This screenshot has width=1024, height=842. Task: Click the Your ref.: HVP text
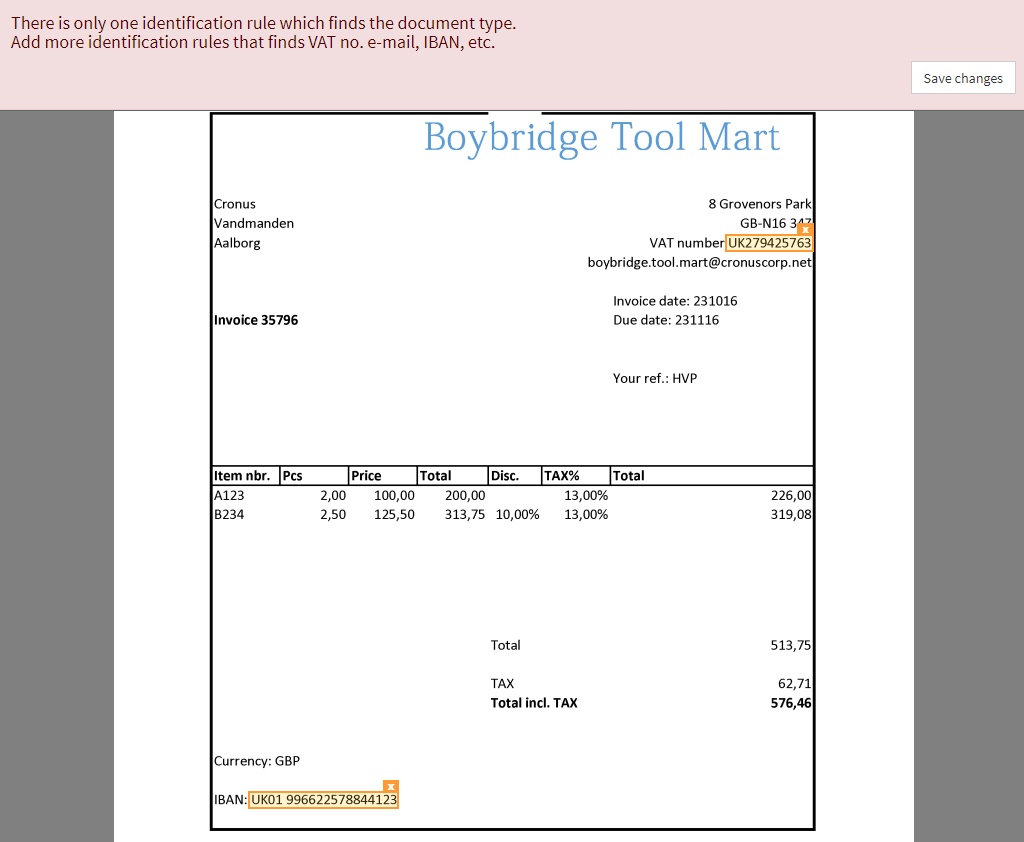[x=655, y=378]
